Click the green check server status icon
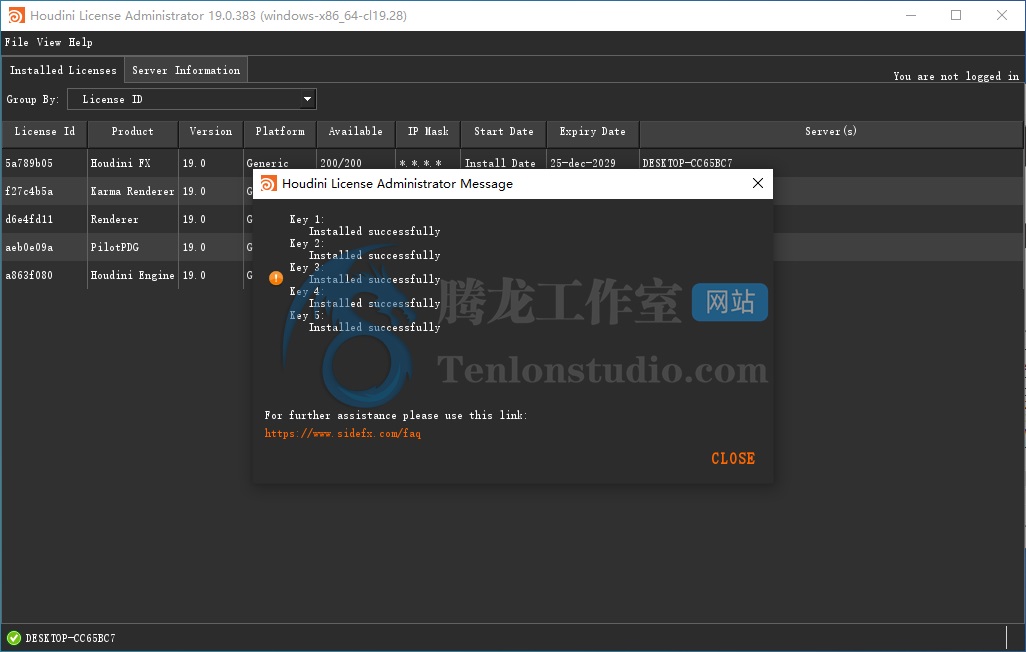This screenshot has height=652, width=1026. pyautogui.click(x=14, y=638)
